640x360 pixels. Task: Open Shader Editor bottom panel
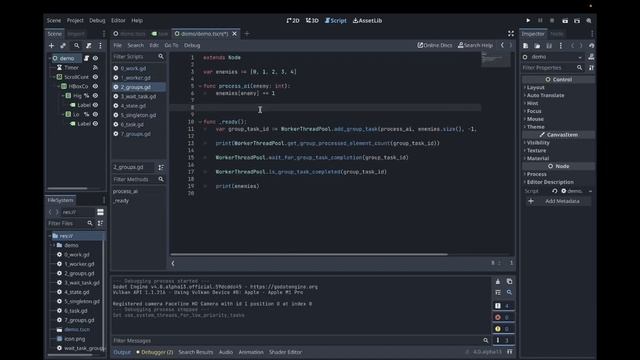point(285,352)
